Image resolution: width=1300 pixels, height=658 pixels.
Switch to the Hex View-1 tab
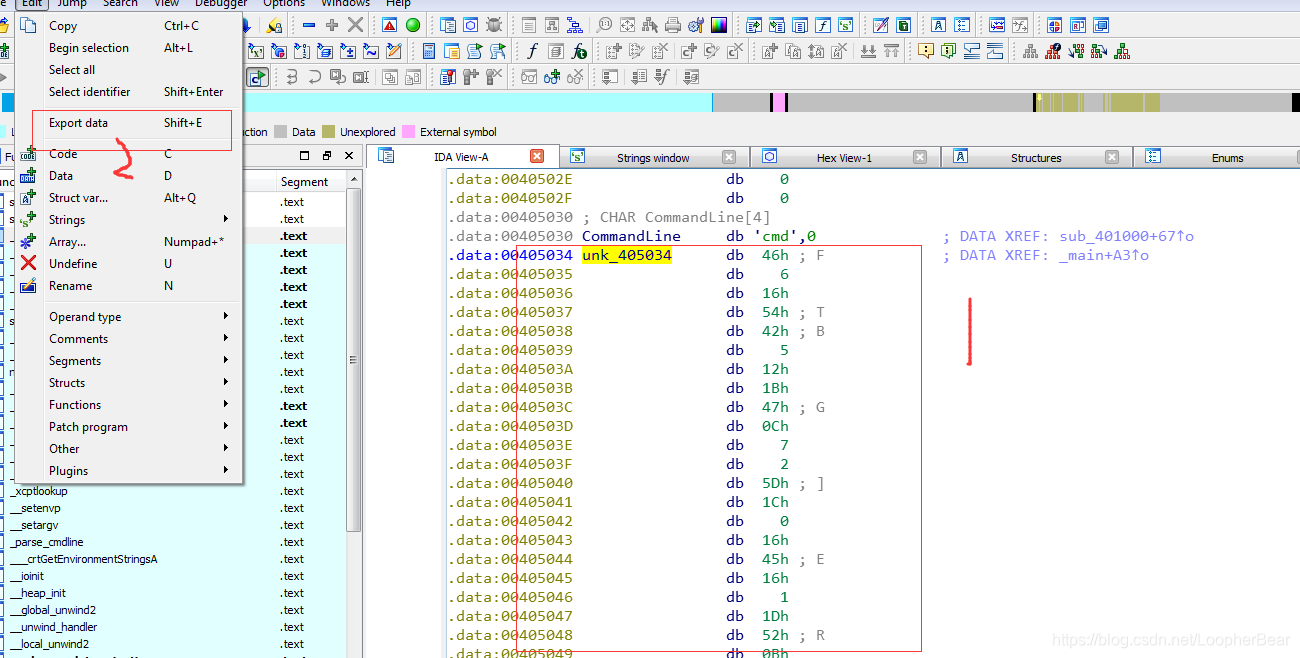click(843, 157)
